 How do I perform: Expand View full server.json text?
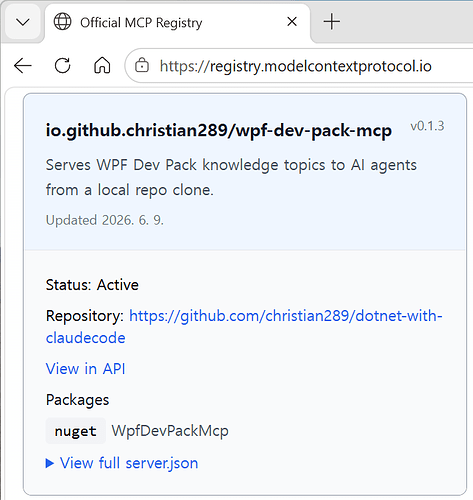129,463
